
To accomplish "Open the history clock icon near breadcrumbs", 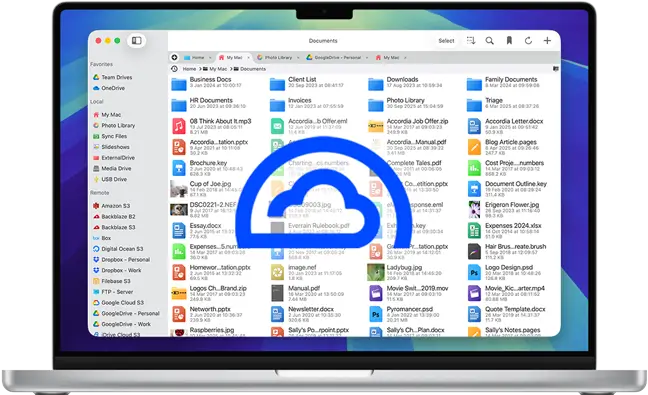I will (x=174, y=69).
